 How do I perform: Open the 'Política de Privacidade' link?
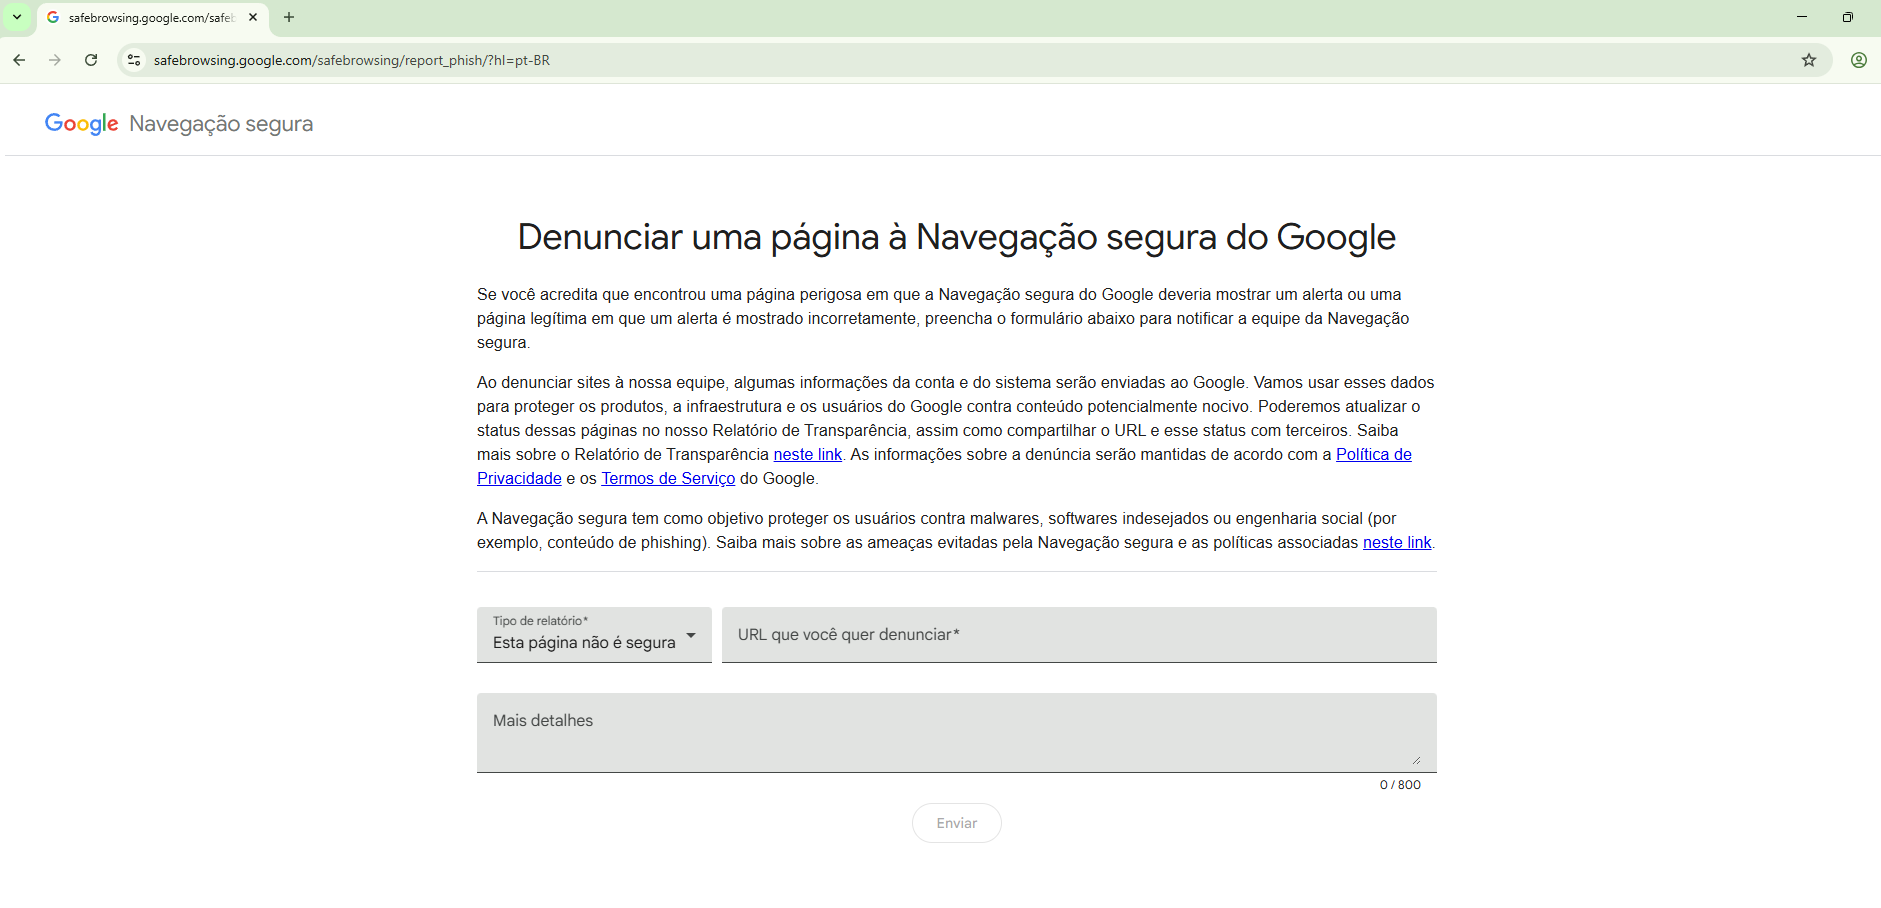click(1374, 454)
